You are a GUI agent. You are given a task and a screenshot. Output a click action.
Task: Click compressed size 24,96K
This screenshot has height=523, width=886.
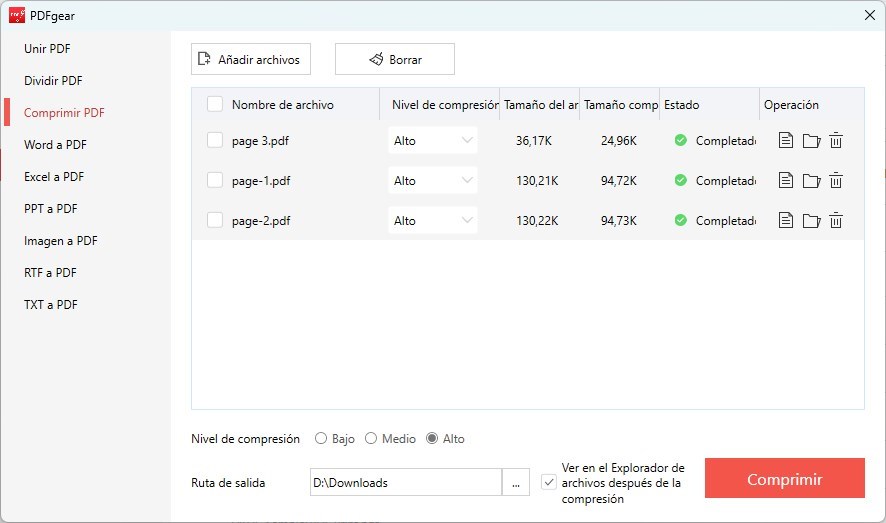pos(619,141)
